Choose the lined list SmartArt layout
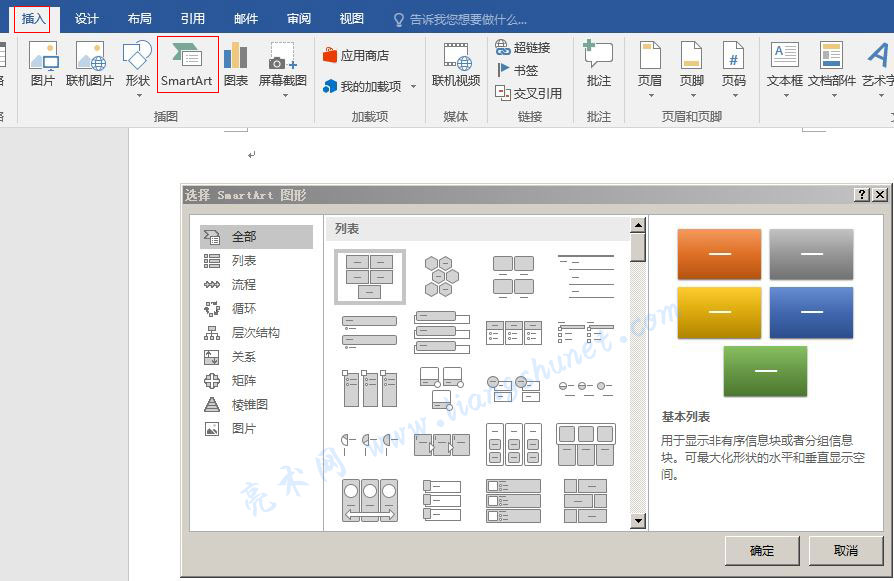The image size is (894, 581). tap(586, 277)
